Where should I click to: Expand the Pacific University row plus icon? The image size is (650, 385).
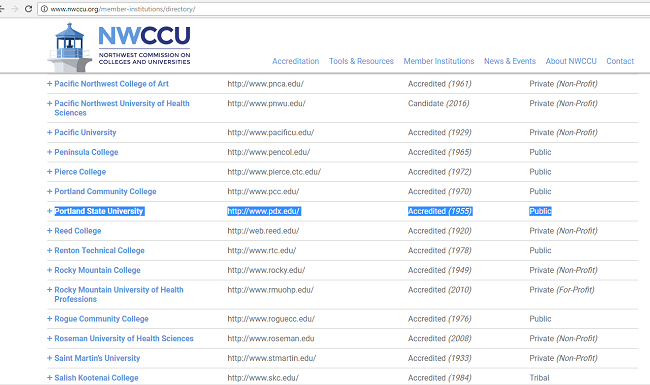(49, 133)
